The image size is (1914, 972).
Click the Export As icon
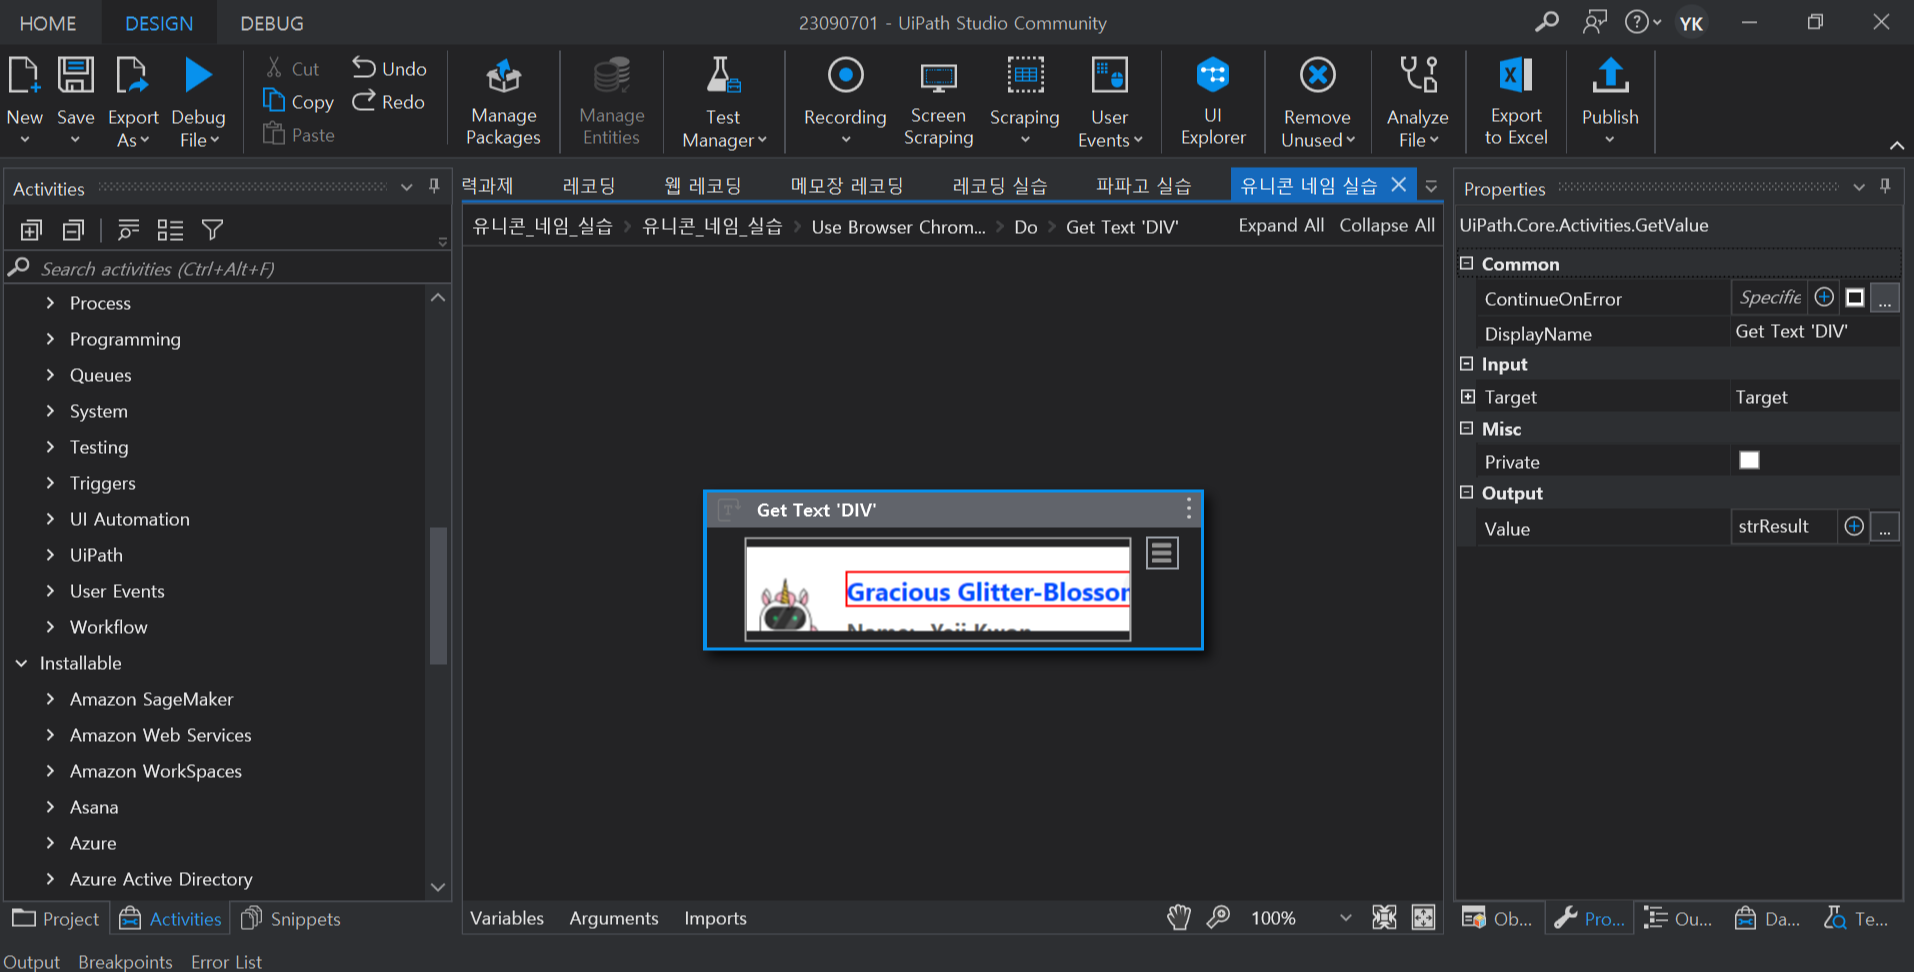132,77
